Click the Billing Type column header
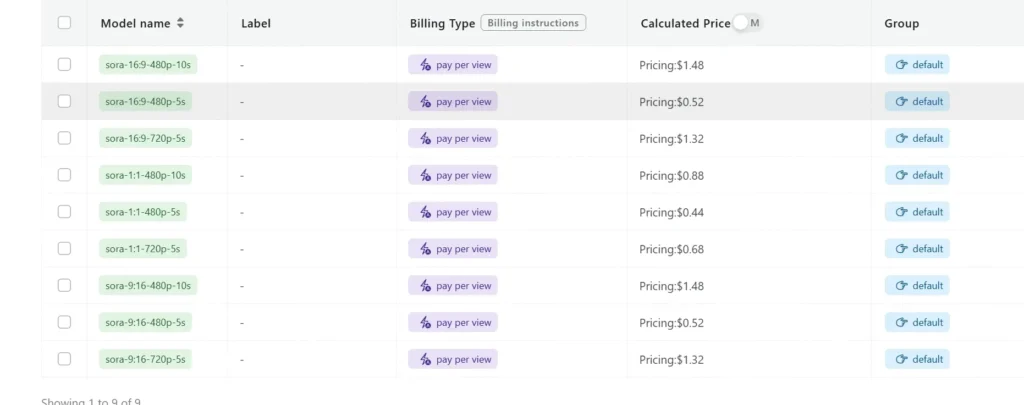The width and height of the screenshot is (1024, 405). 442,23
